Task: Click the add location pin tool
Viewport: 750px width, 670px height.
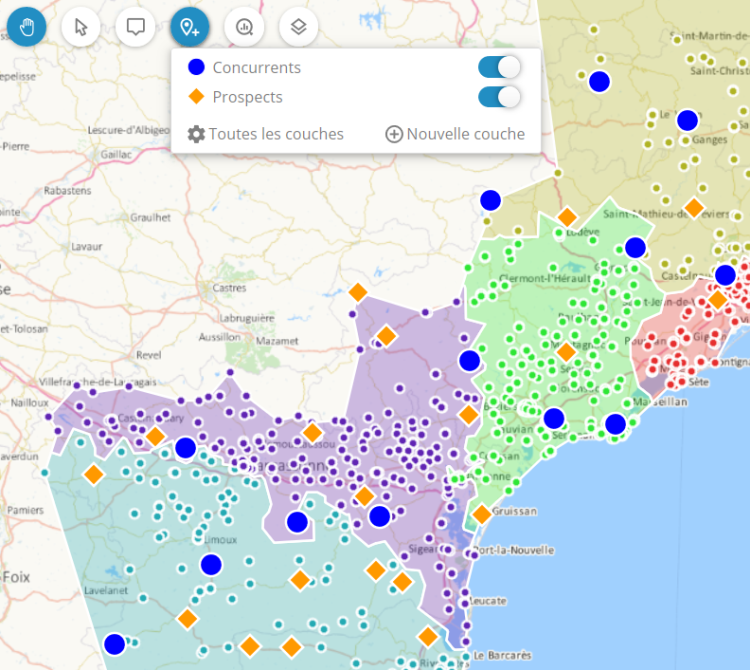Action: click(x=189, y=27)
